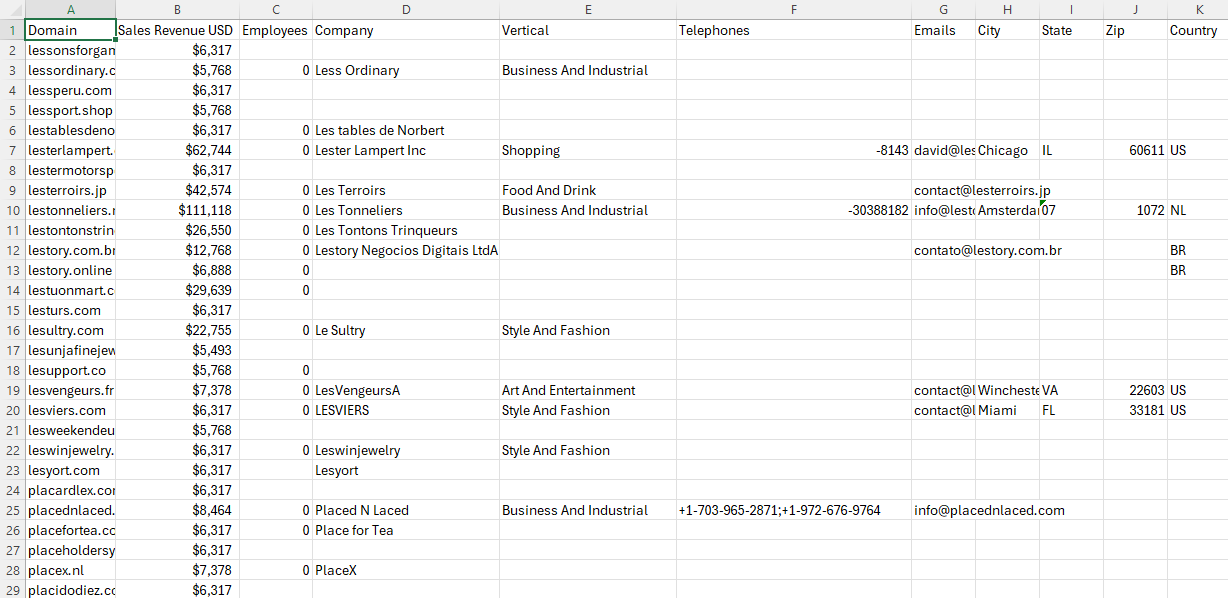1228x598 pixels.
Task: Select the "lesyort.com" domain cell
Action: tap(70, 470)
